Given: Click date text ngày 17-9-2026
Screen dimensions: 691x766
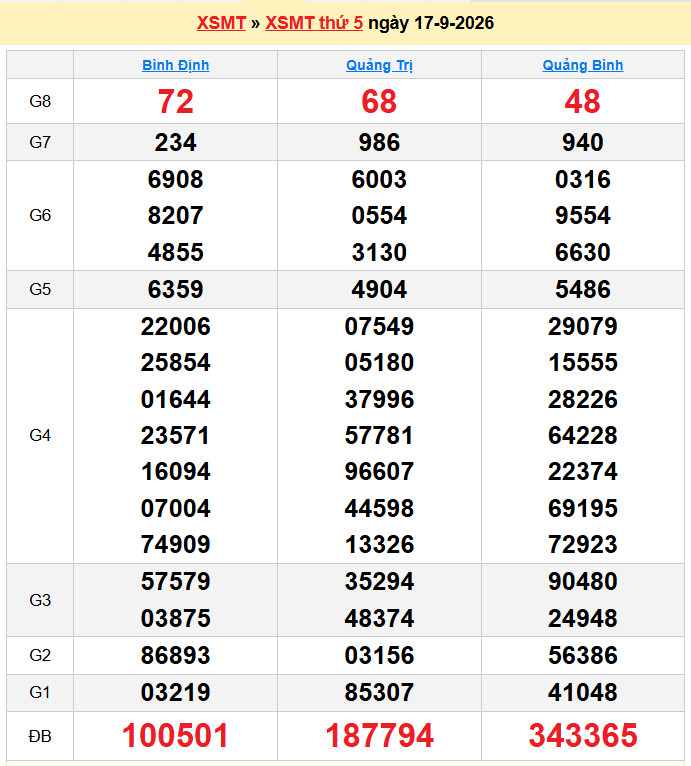Looking at the screenshot, I should [431, 23].
